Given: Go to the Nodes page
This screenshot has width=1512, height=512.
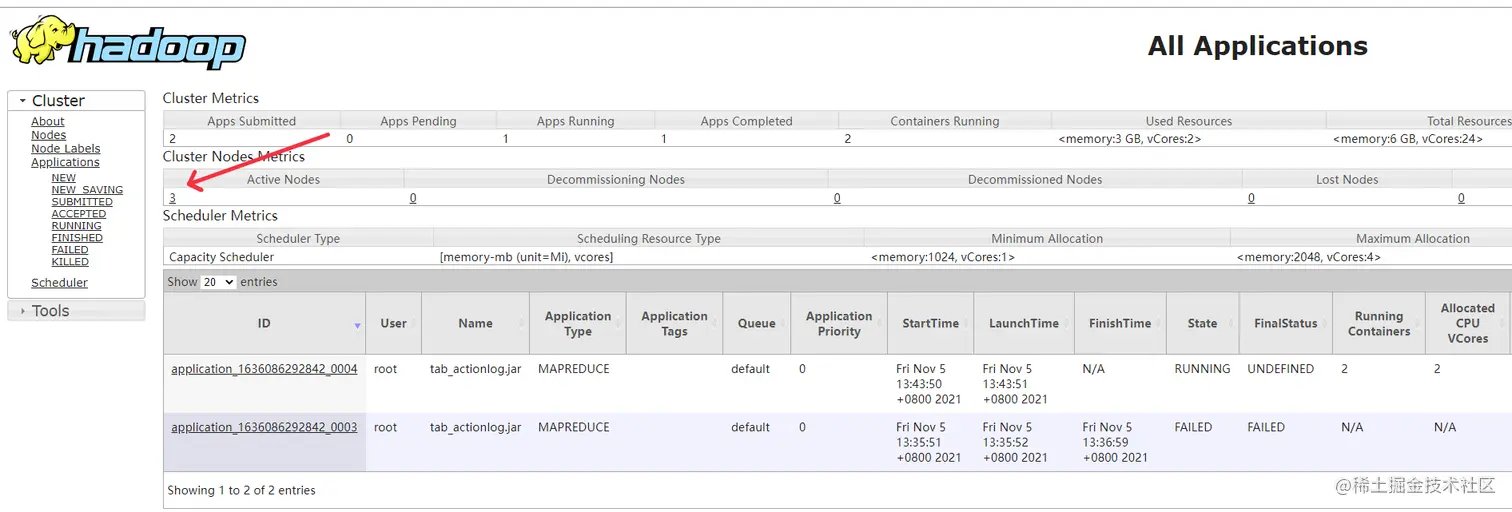Looking at the screenshot, I should (x=49, y=135).
